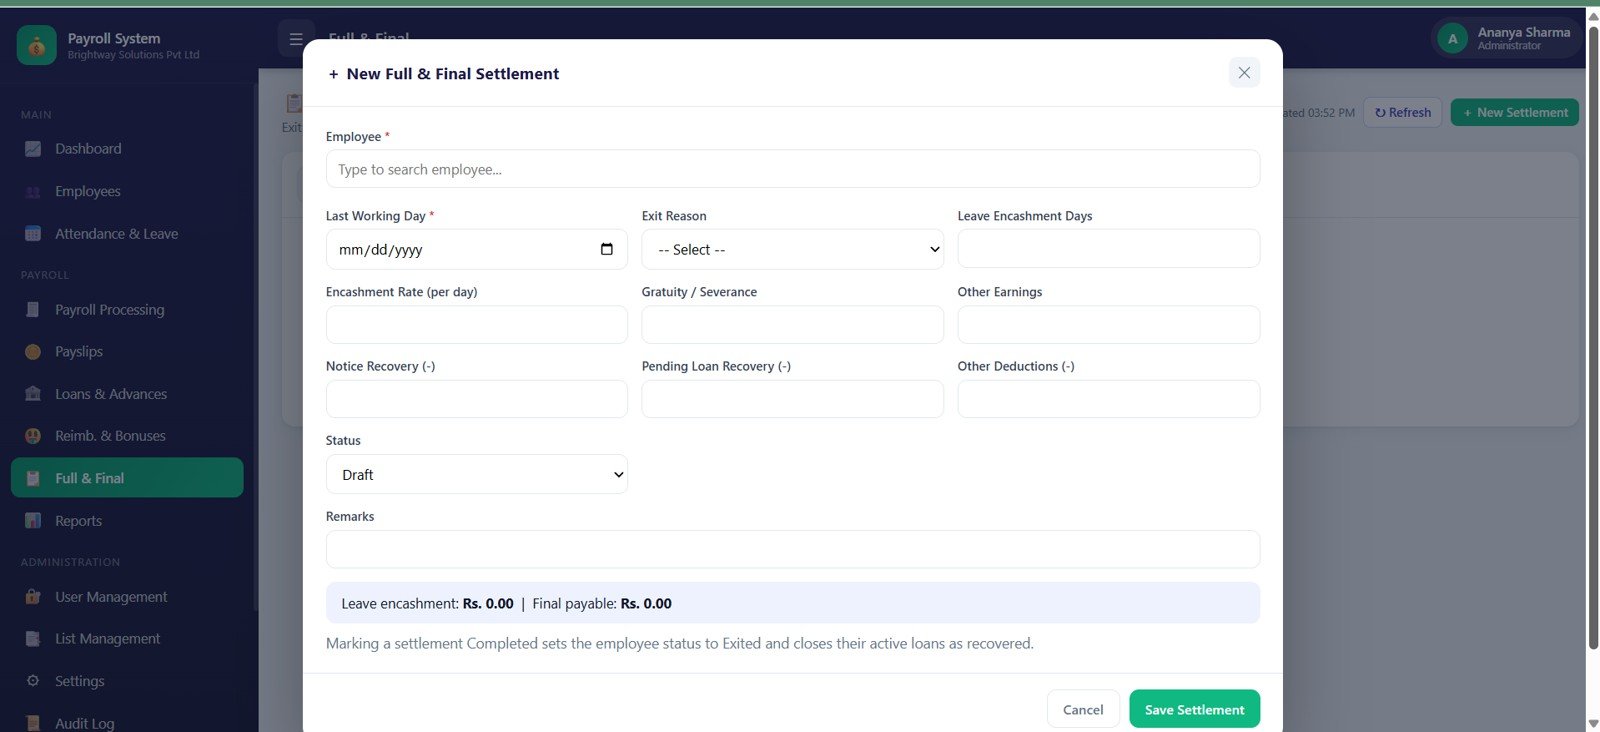The image size is (1600, 732).
Task: Click the Leave encashment Rs. 0.00 value
Action: [x=488, y=604]
